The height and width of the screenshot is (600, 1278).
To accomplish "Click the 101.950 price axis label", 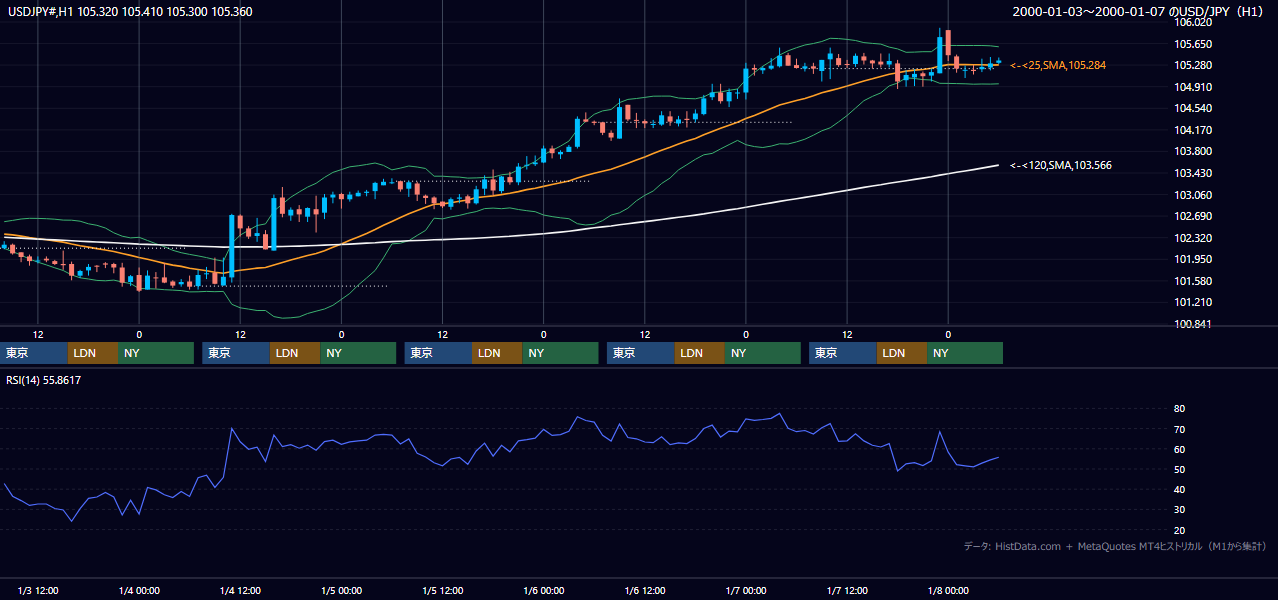I will (1194, 259).
